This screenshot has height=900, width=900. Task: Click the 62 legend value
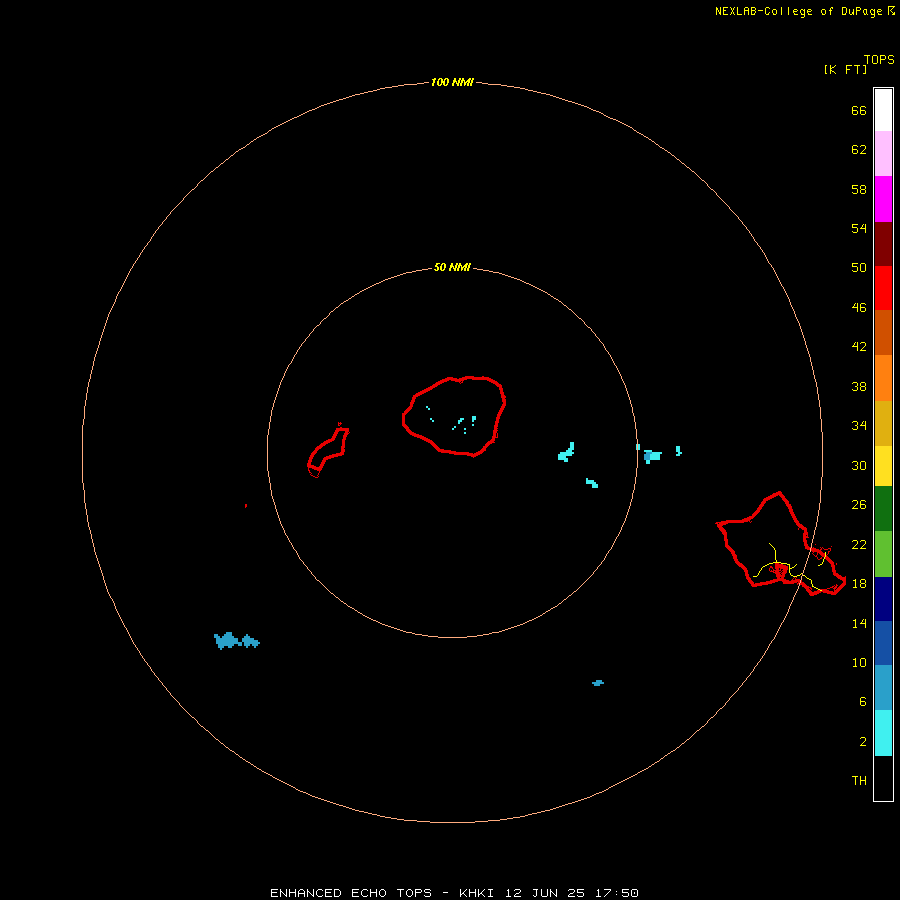(x=859, y=150)
